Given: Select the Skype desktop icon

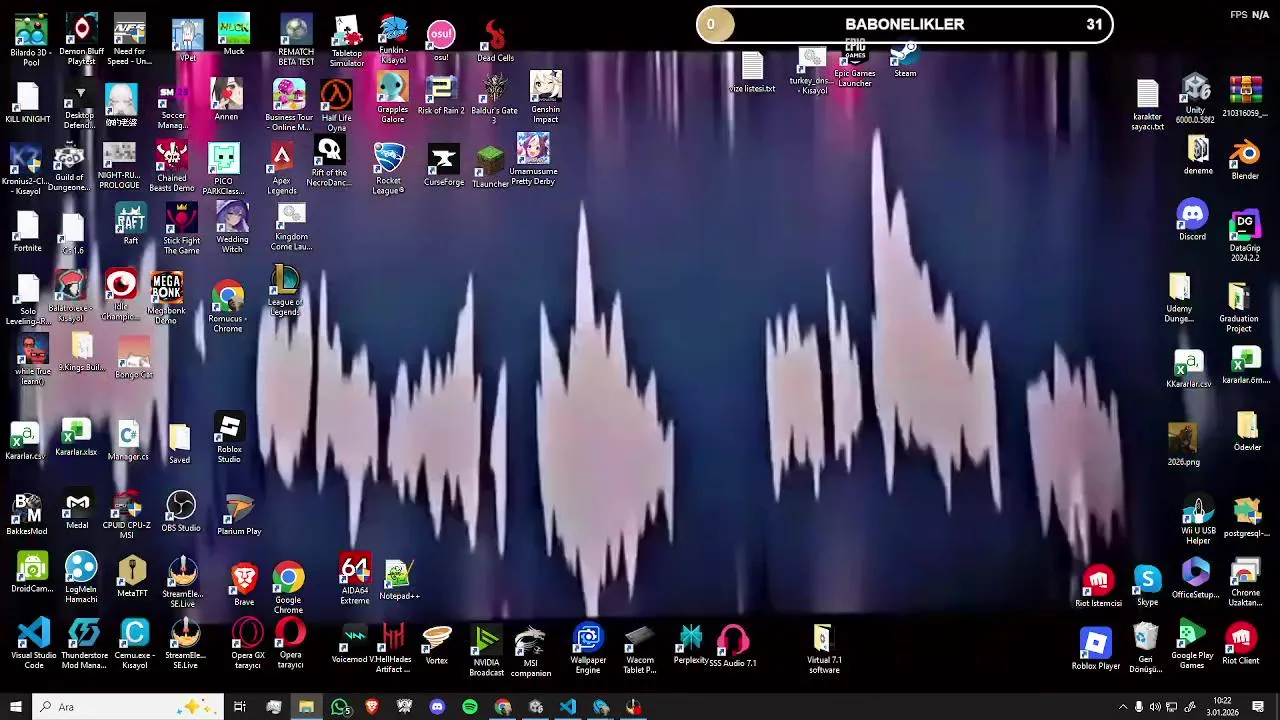Looking at the screenshot, I should [x=1148, y=586].
